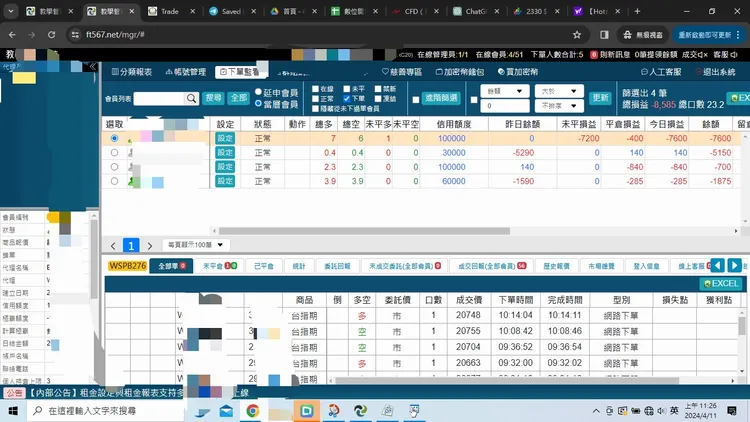Open the 帳號管理 menu
Image resolution: width=750 pixels, height=422 pixels.
tap(186, 72)
